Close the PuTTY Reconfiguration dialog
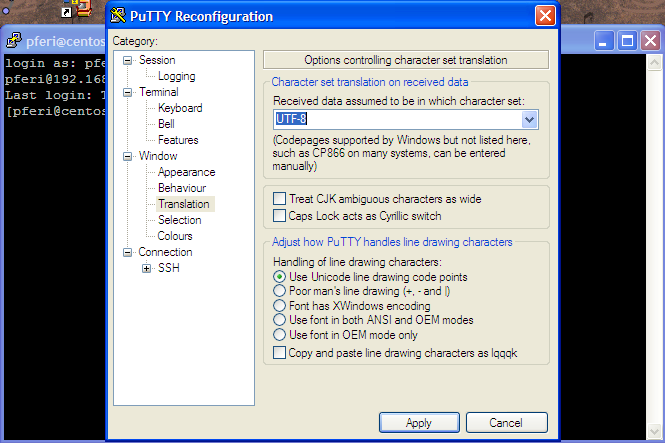 tap(545, 16)
